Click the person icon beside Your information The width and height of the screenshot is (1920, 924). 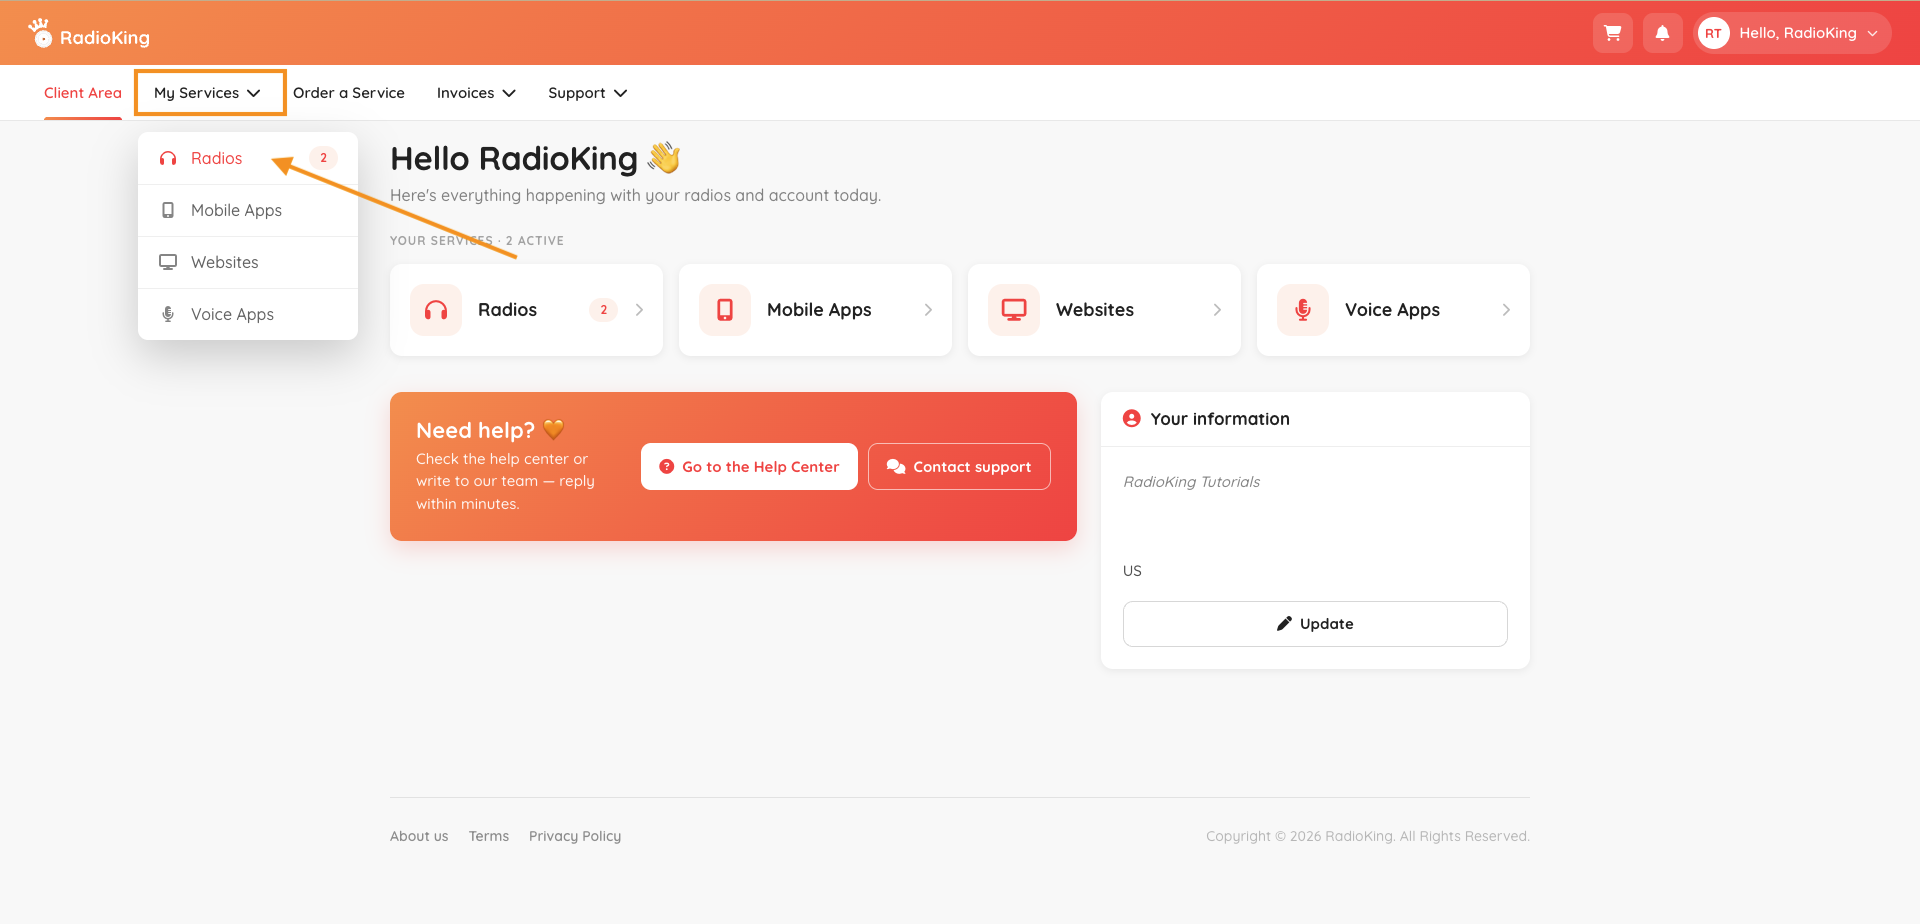(1132, 419)
